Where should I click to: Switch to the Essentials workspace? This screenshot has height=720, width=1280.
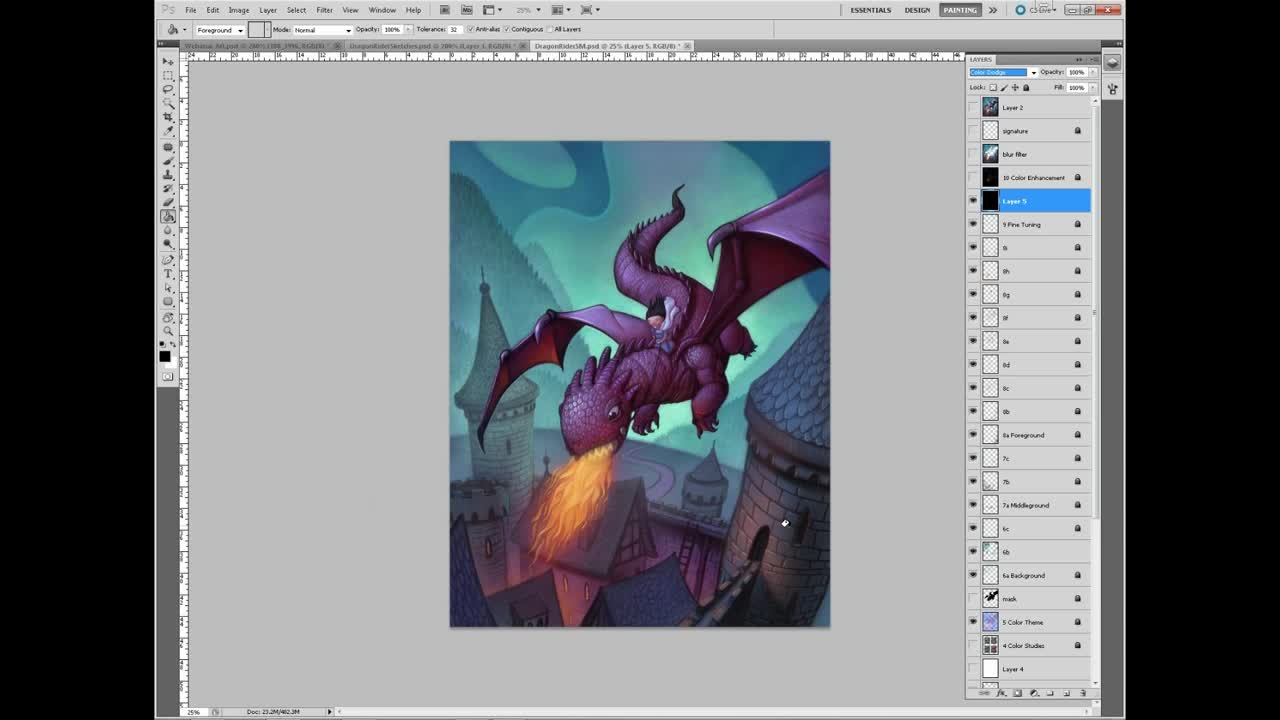click(870, 10)
